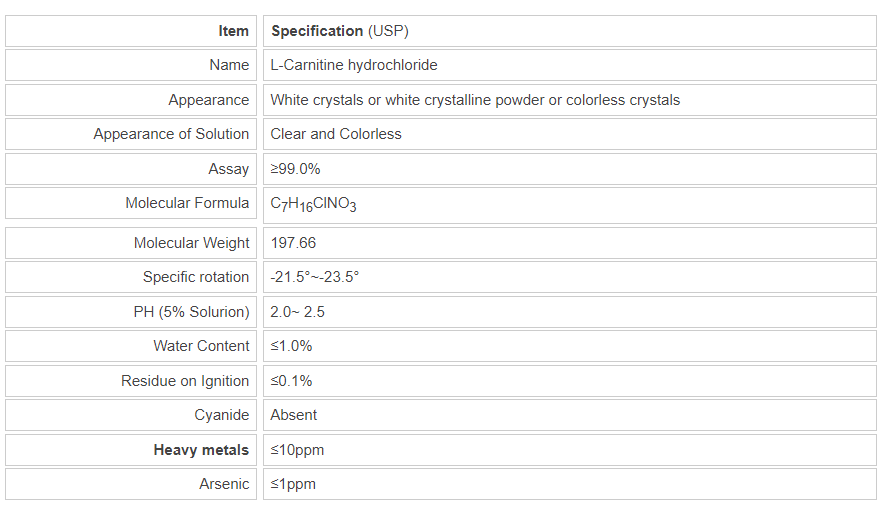Click the Item header cell
This screenshot has width=885, height=511.
click(x=233, y=31)
